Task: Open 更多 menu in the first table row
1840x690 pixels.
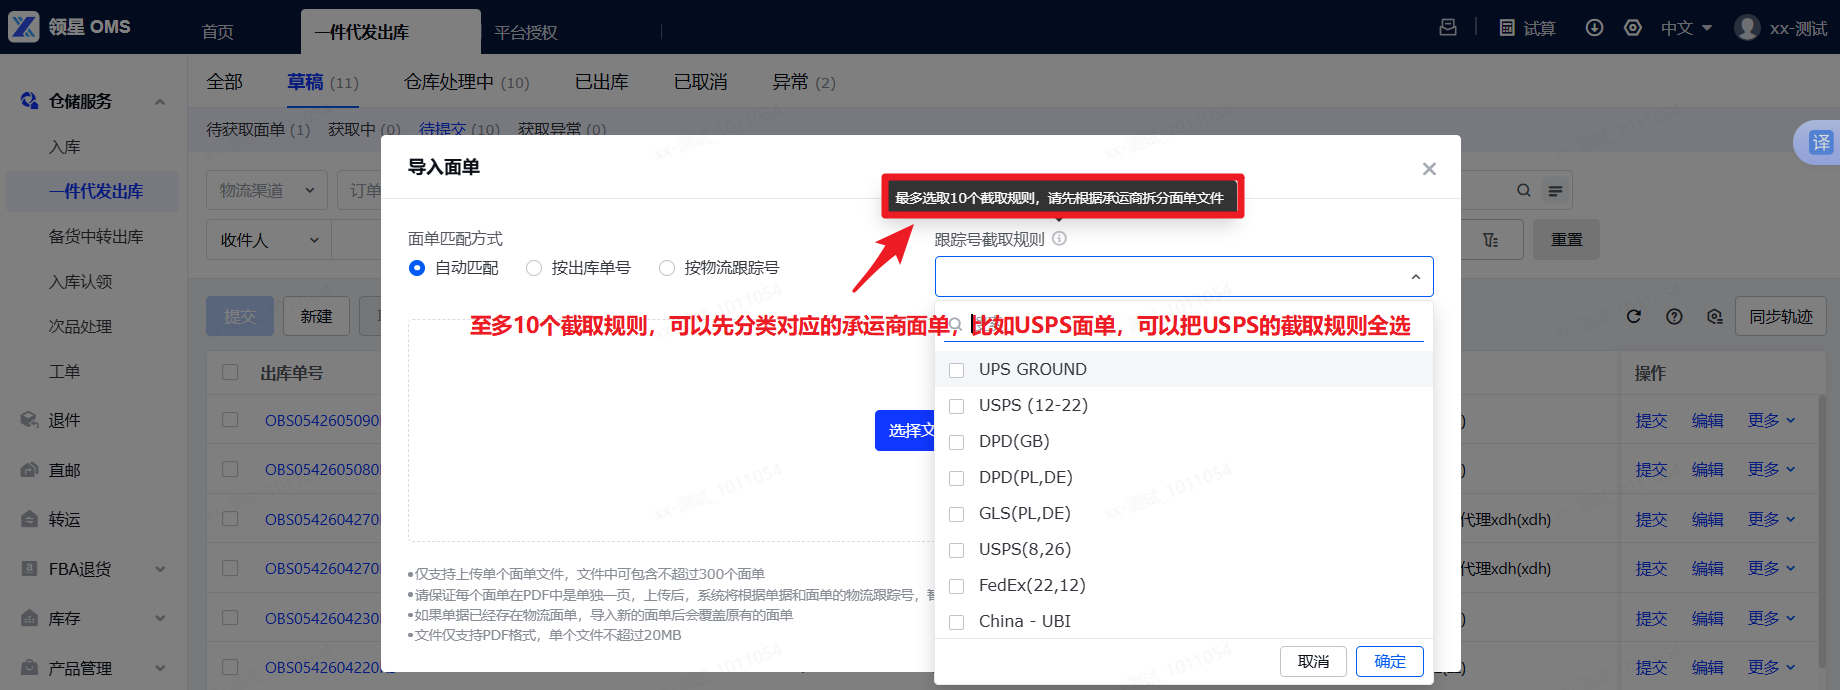Action: tap(1771, 420)
